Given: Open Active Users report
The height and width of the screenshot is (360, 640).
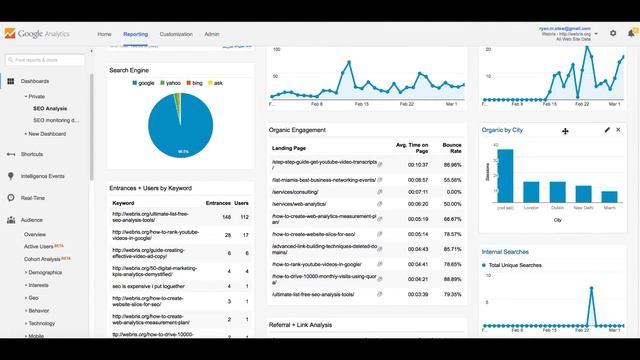Looking at the screenshot, I should pos(38,247).
